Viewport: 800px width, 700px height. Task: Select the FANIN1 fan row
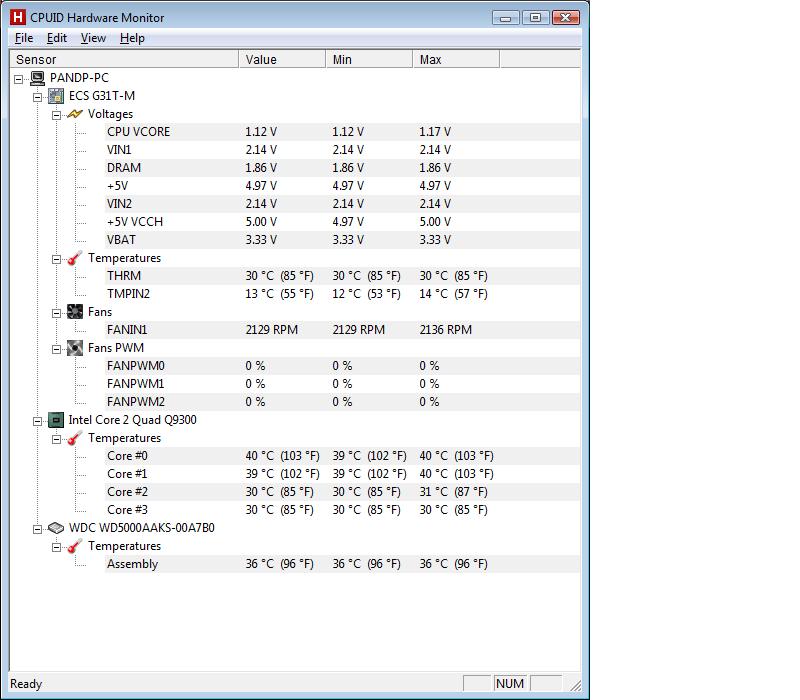coord(342,330)
